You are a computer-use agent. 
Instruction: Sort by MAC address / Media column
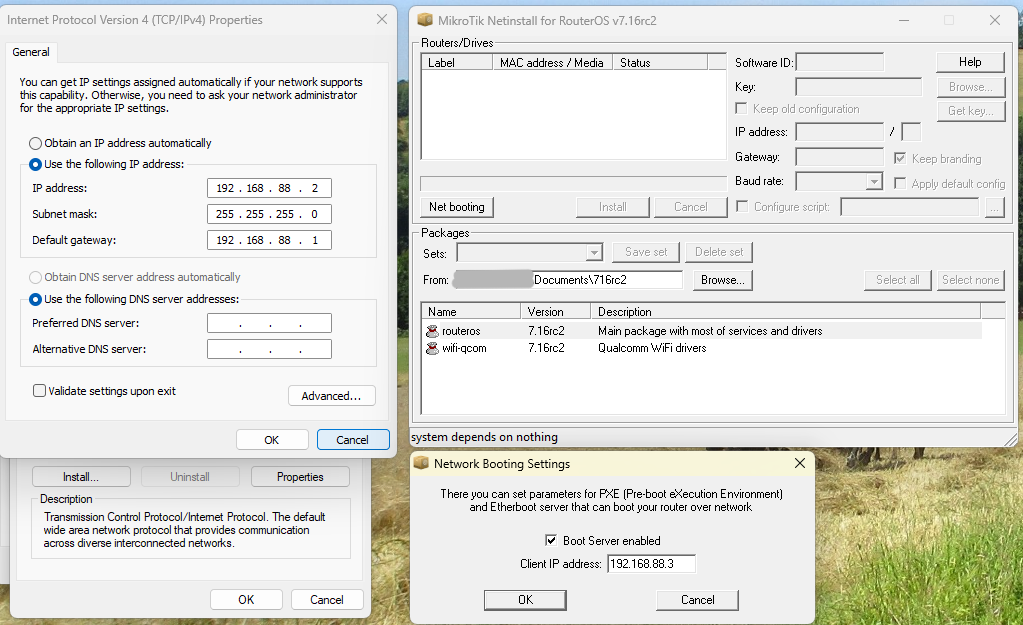(x=553, y=63)
